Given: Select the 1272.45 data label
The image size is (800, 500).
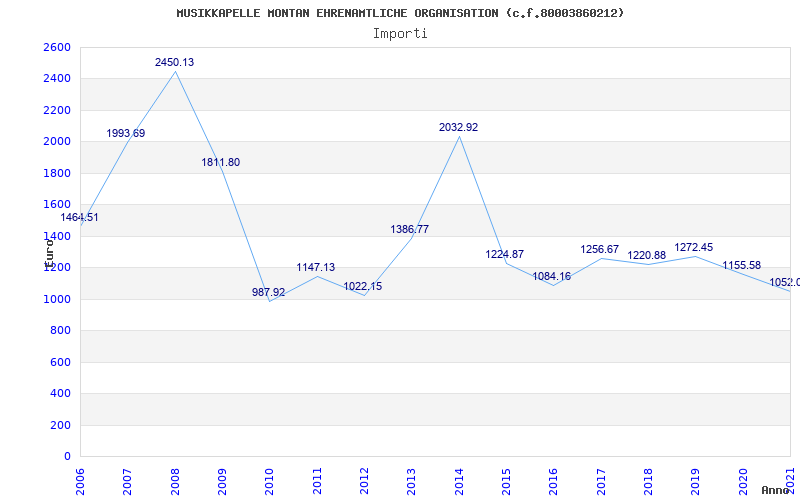Looking at the screenshot, I should [x=694, y=247].
